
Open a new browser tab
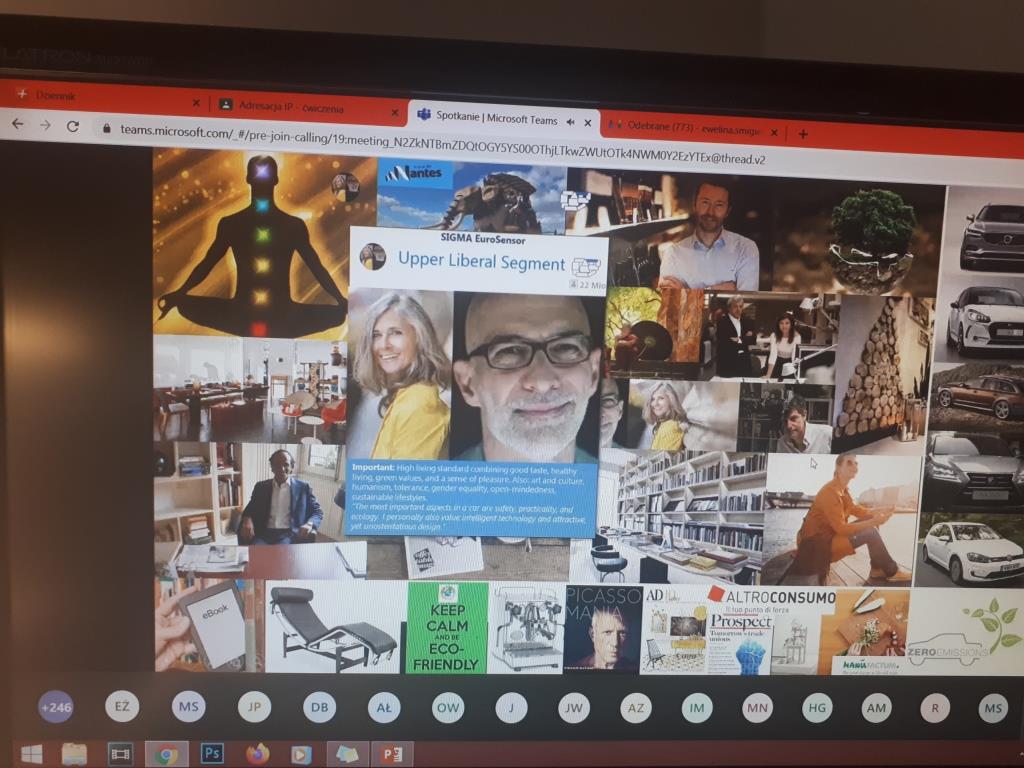coord(803,134)
